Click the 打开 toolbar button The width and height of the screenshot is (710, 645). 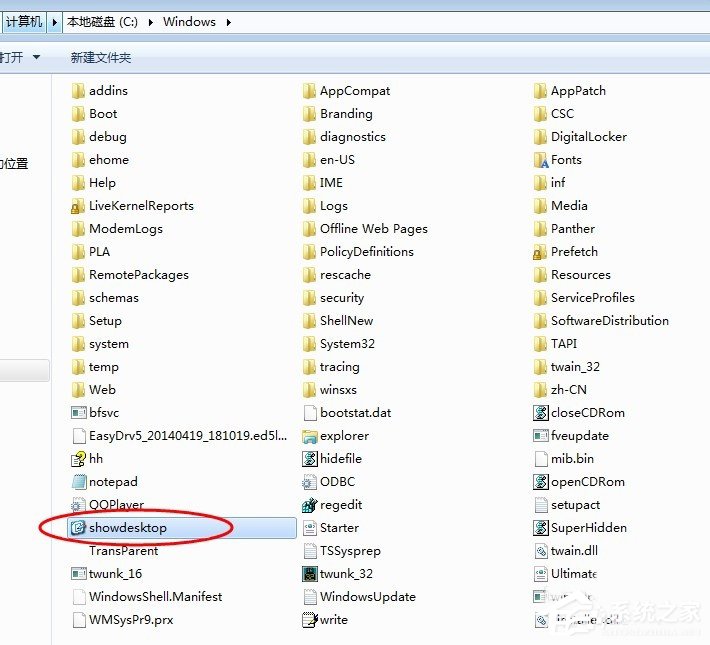click(11, 58)
